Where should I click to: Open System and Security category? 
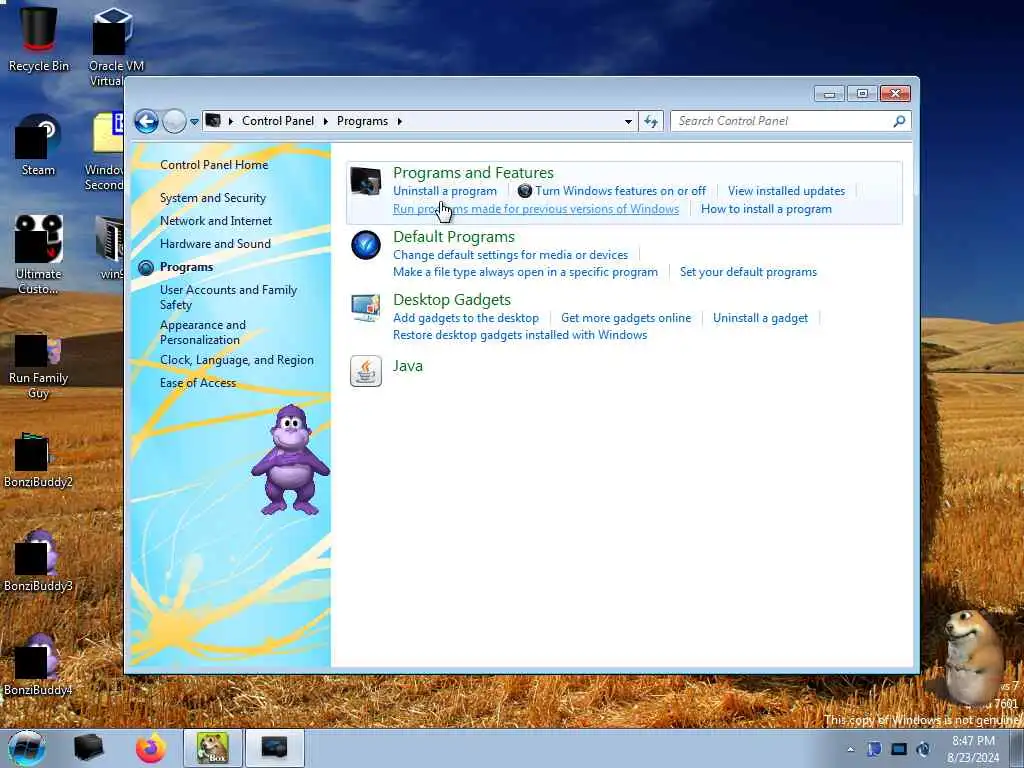pos(213,197)
